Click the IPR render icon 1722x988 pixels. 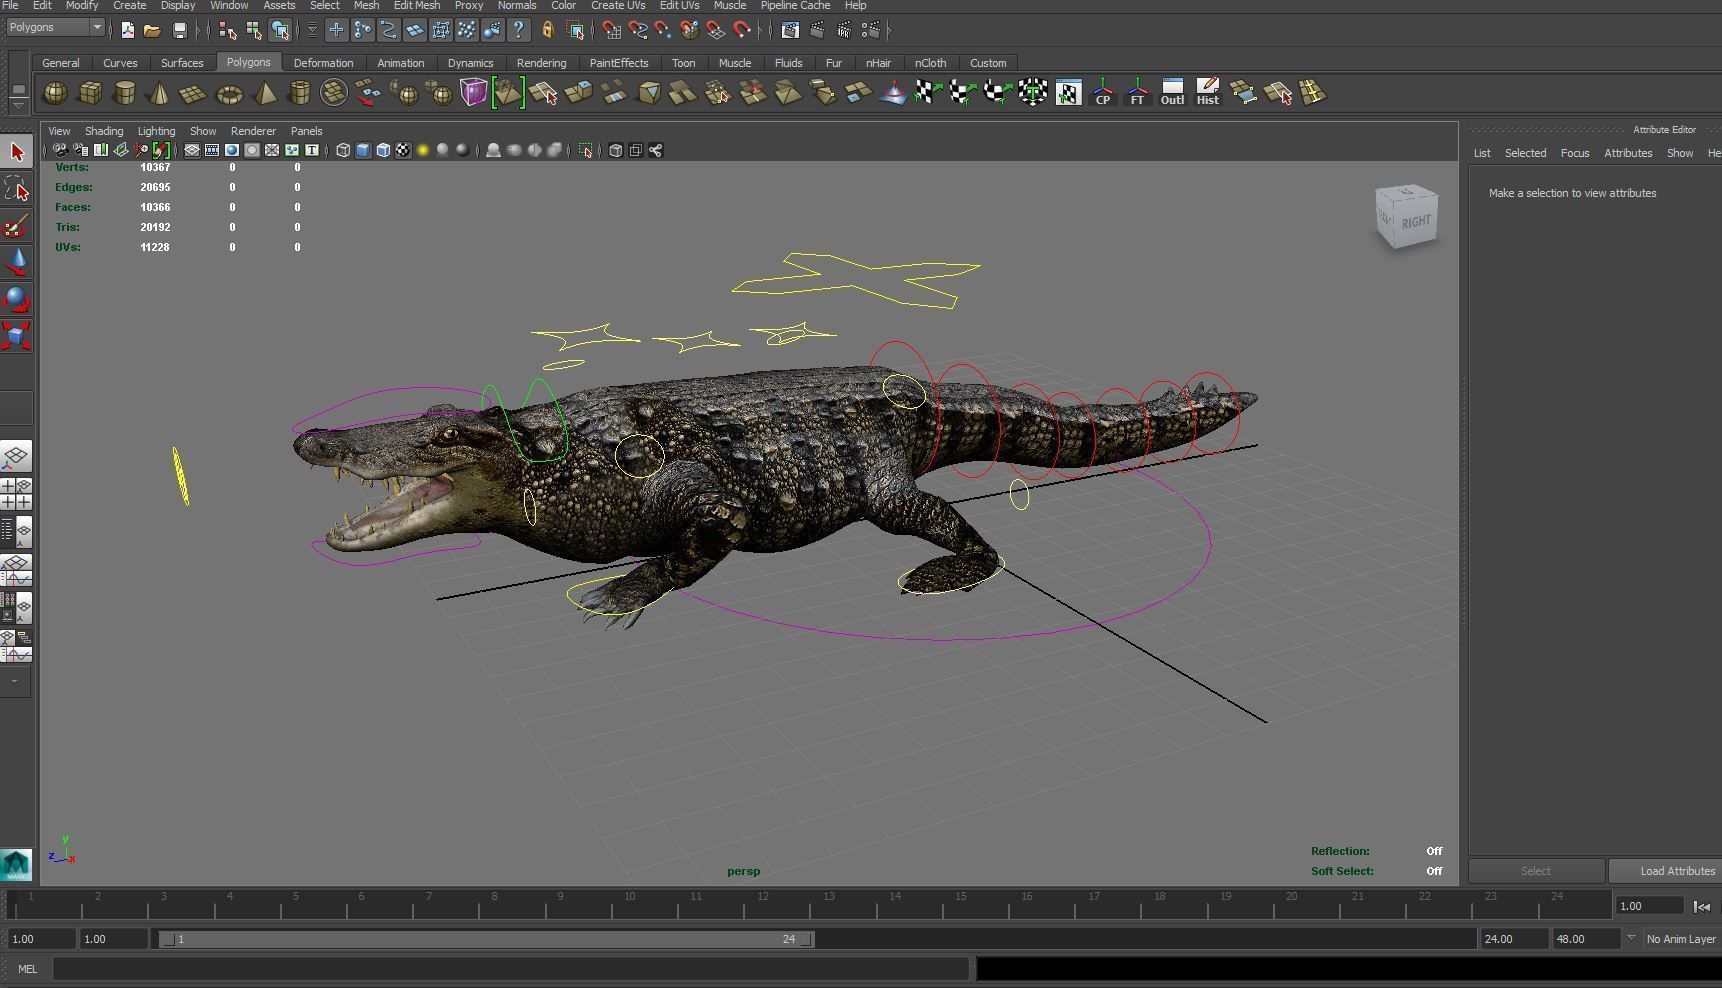click(844, 30)
